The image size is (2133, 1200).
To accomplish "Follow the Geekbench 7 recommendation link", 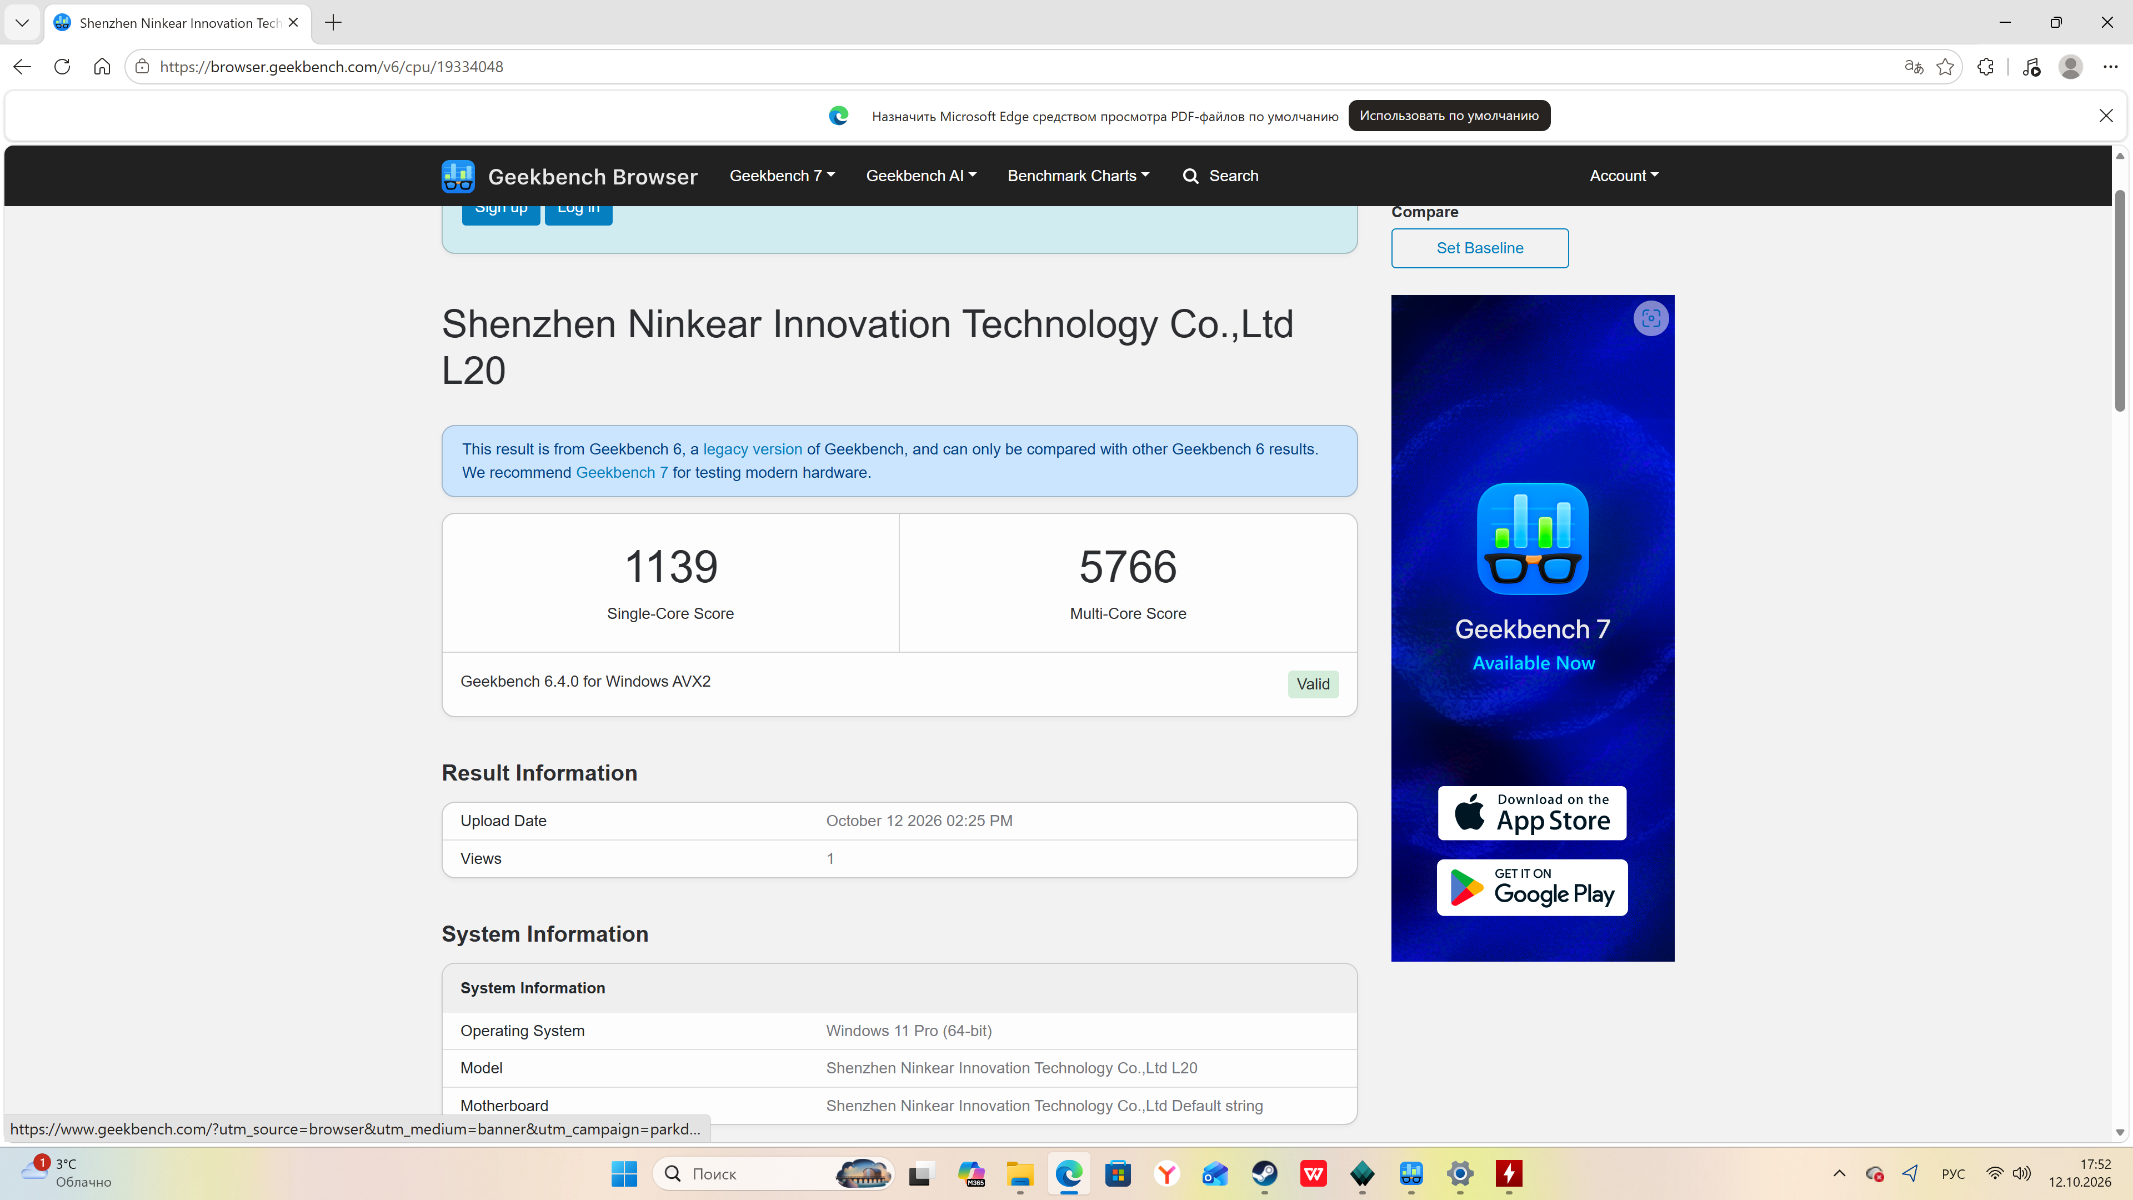I will [x=621, y=473].
